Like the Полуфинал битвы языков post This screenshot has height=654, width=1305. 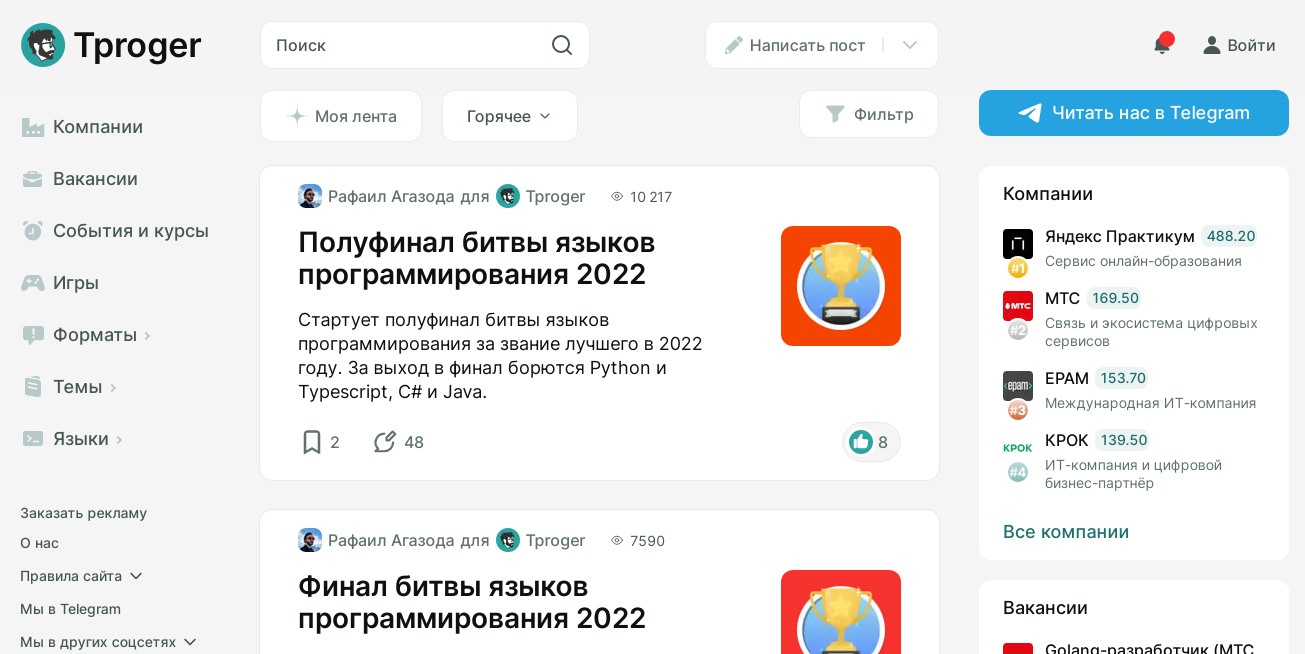point(861,442)
